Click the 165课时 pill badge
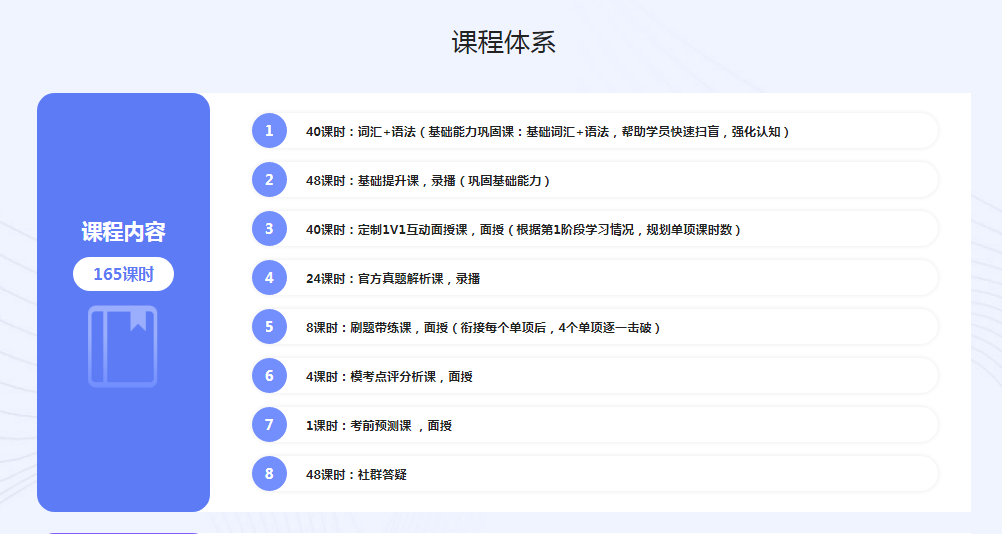The image size is (1002, 534). (123, 274)
